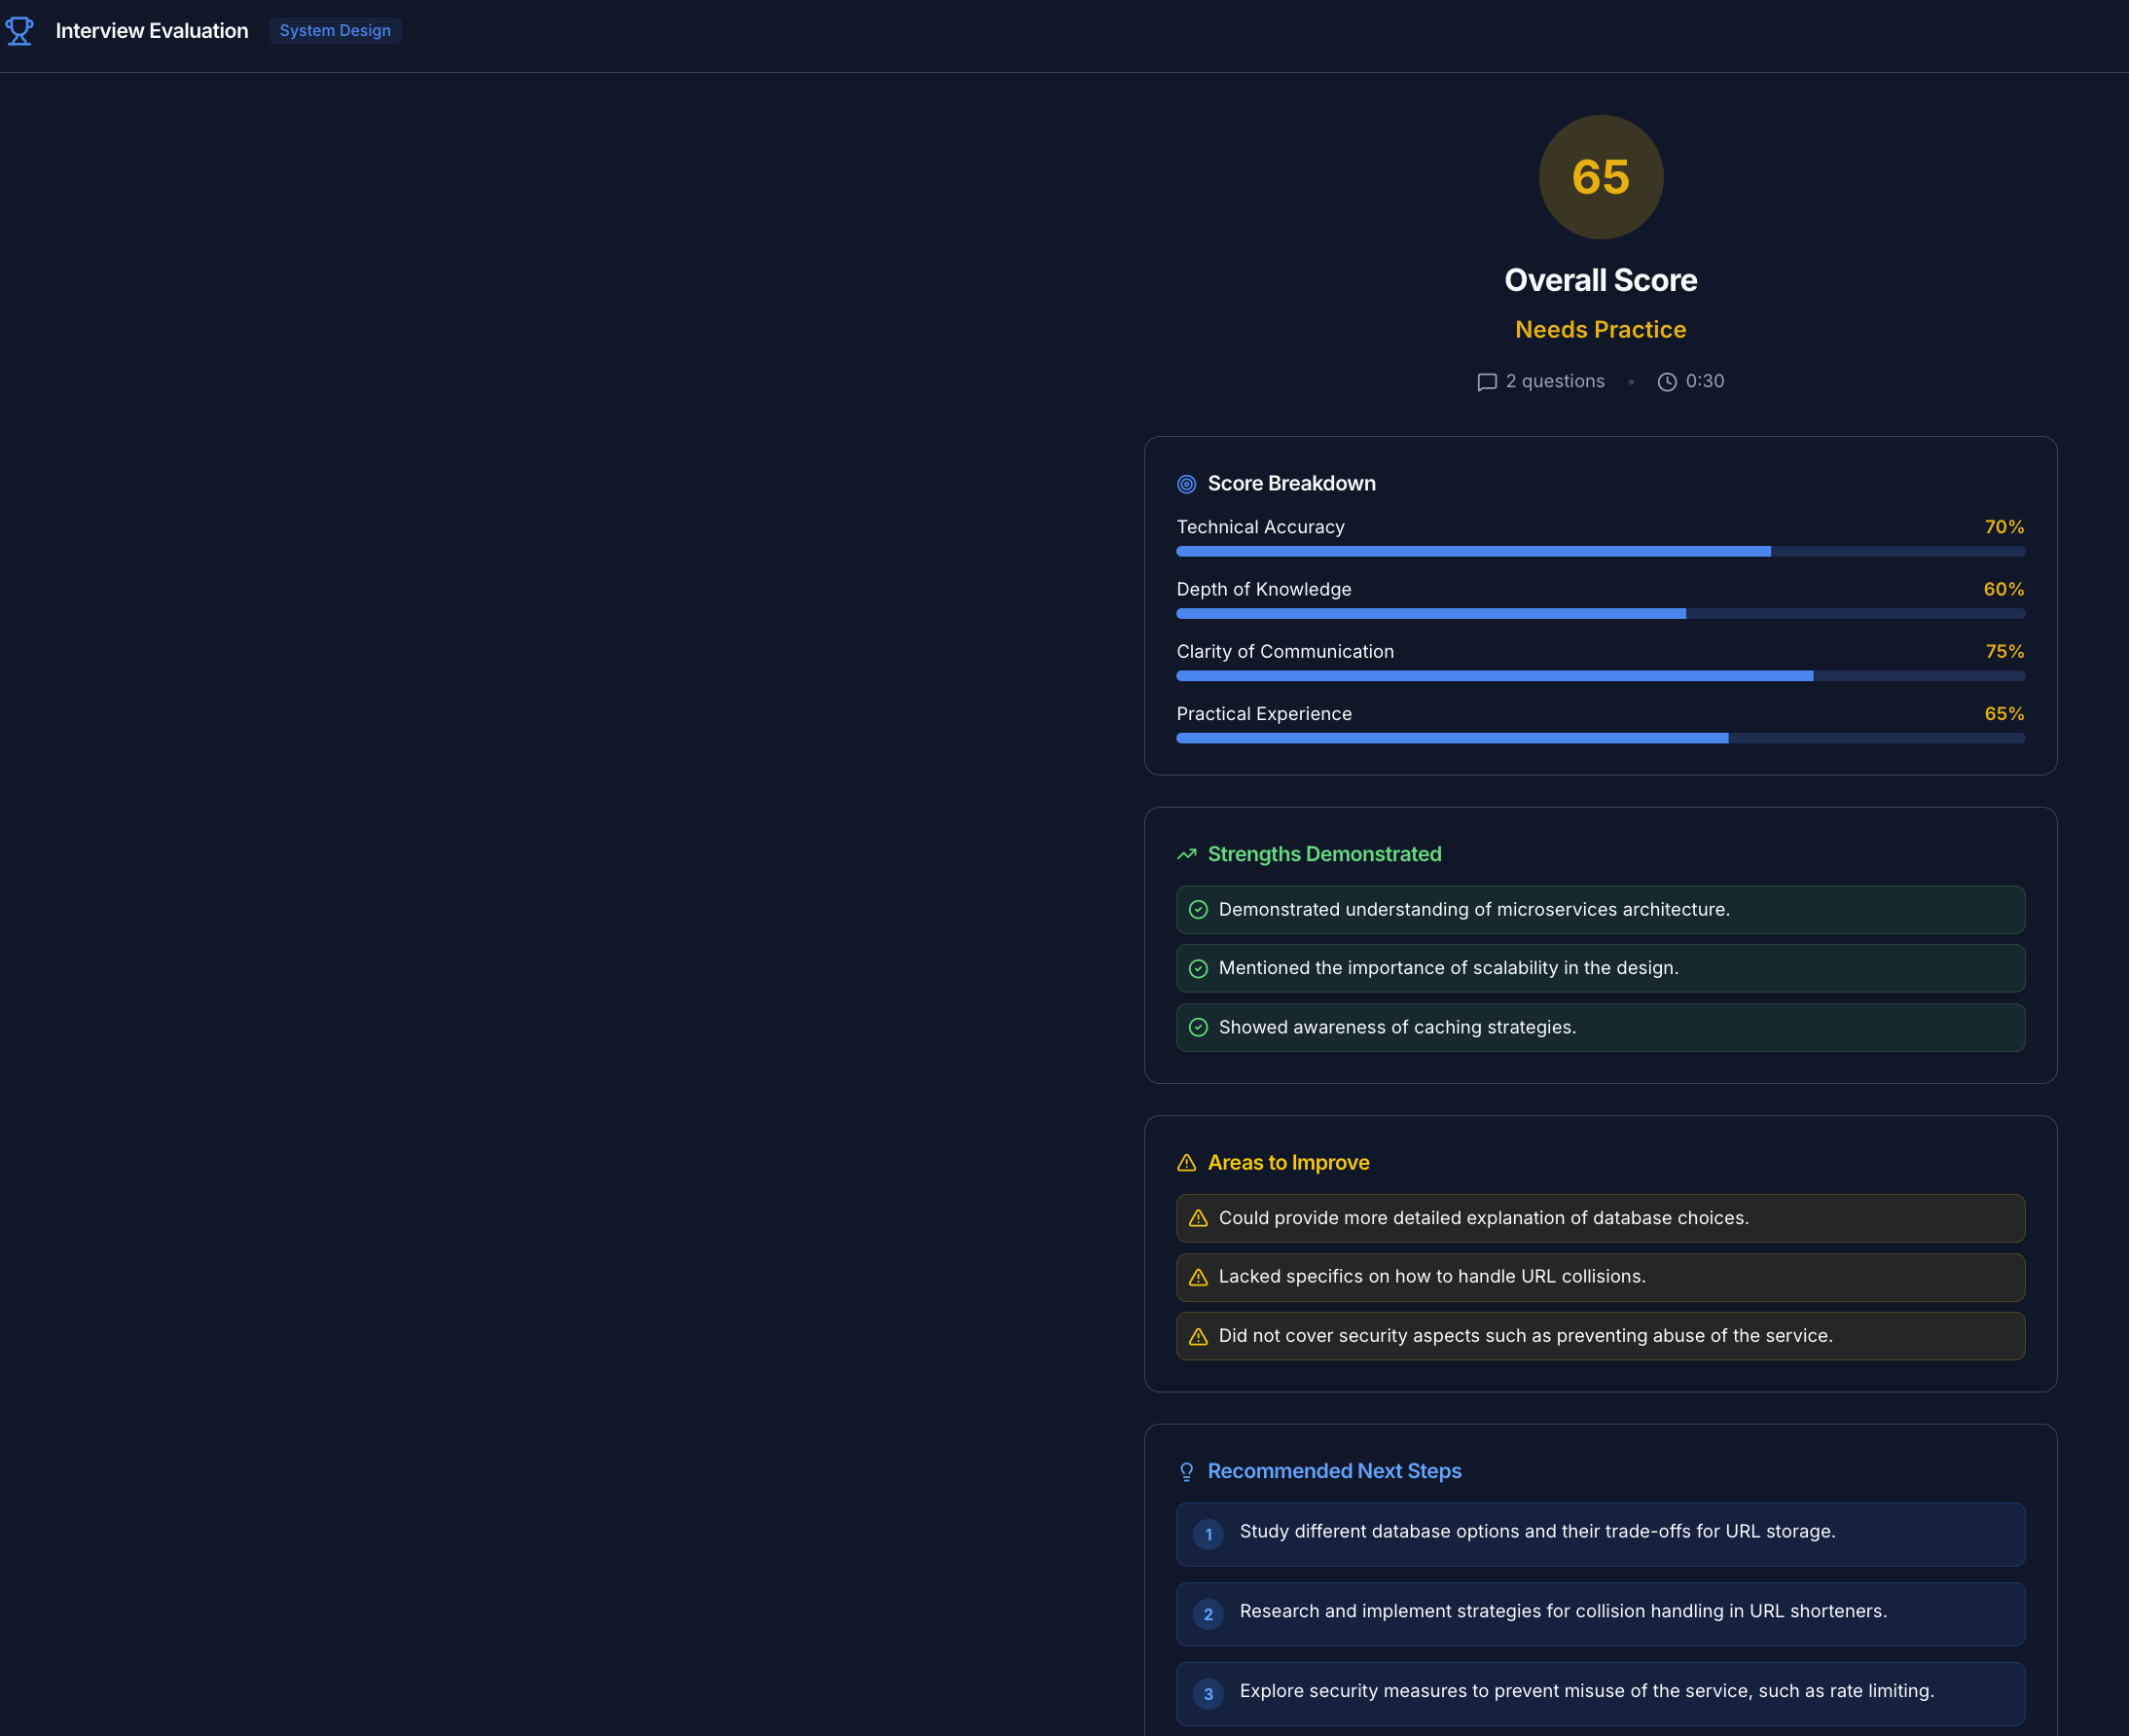The width and height of the screenshot is (2129, 1736).
Task: Select the lightbulb icon by Recommended Next Steps
Action: 1187,1471
